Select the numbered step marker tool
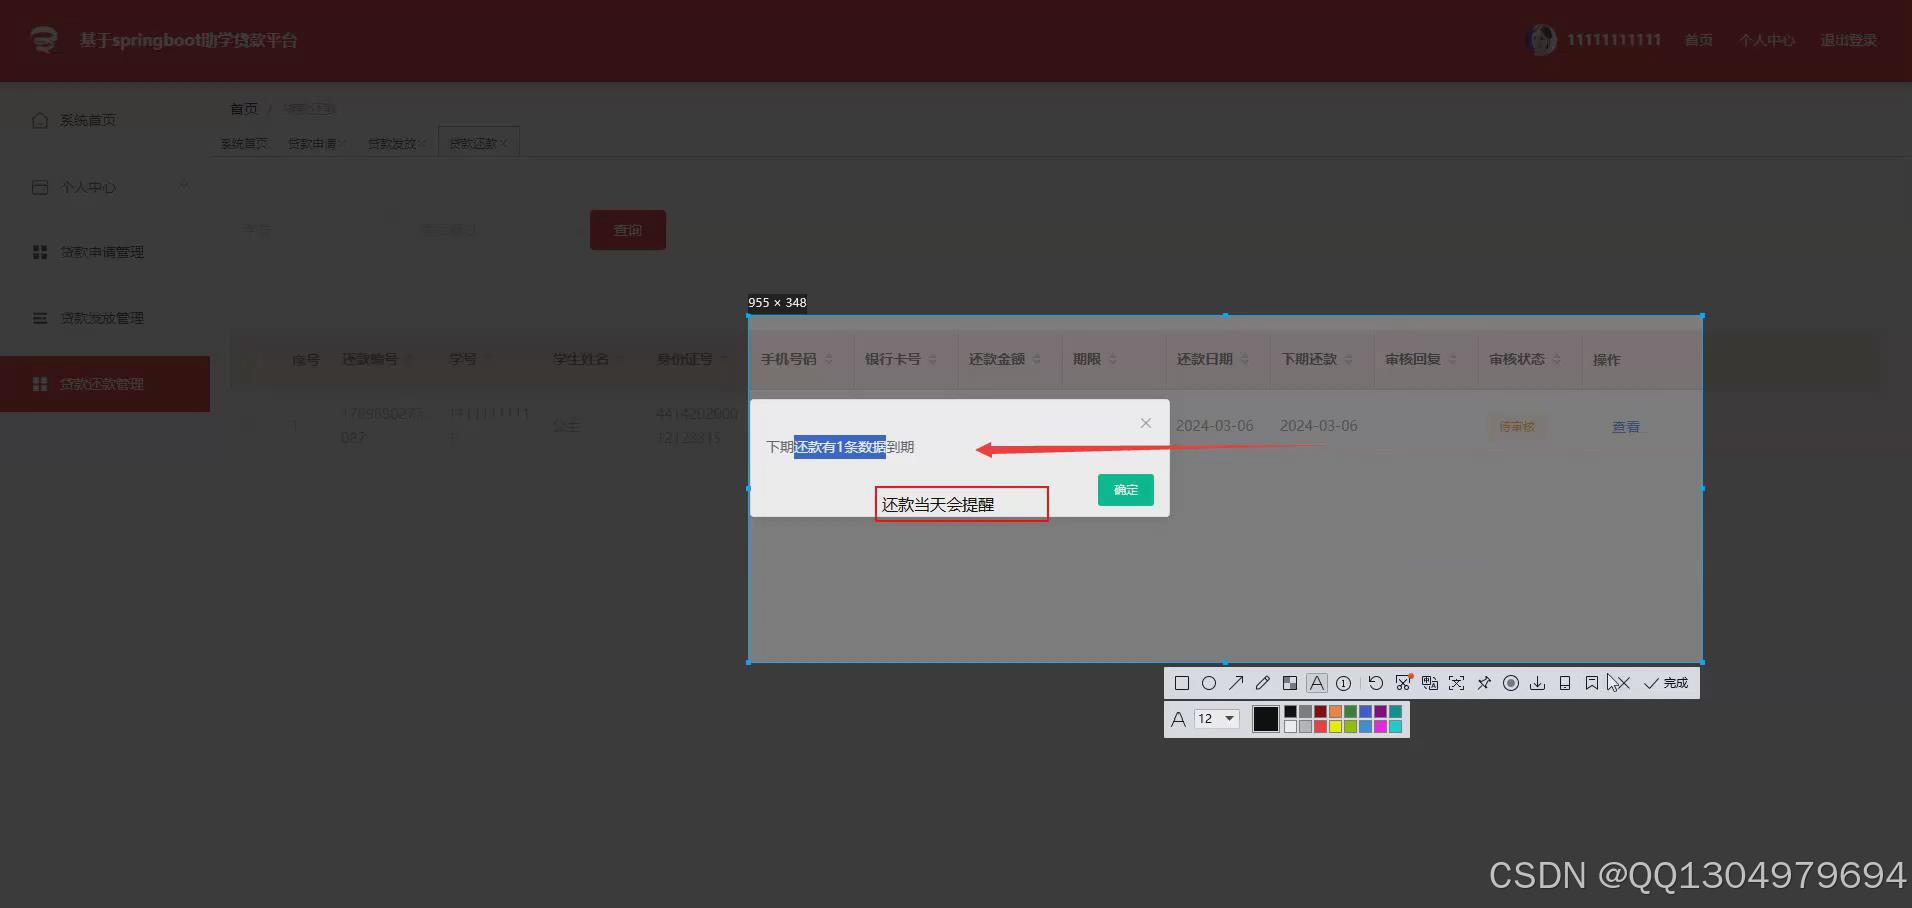 [x=1344, y=682]
